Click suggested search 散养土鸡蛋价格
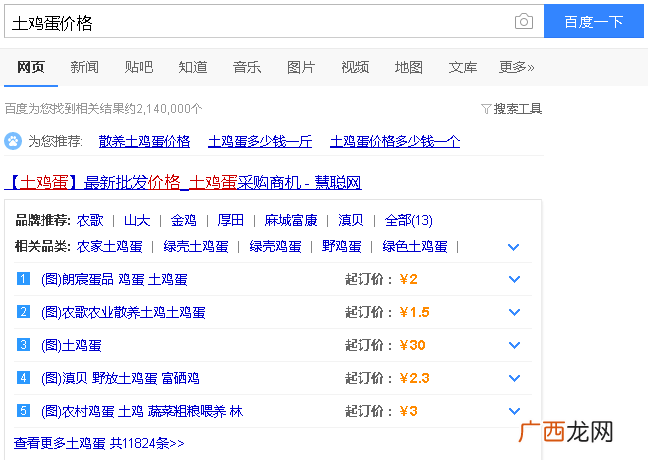This screenshot has width=648, height=460. (144, 141)
